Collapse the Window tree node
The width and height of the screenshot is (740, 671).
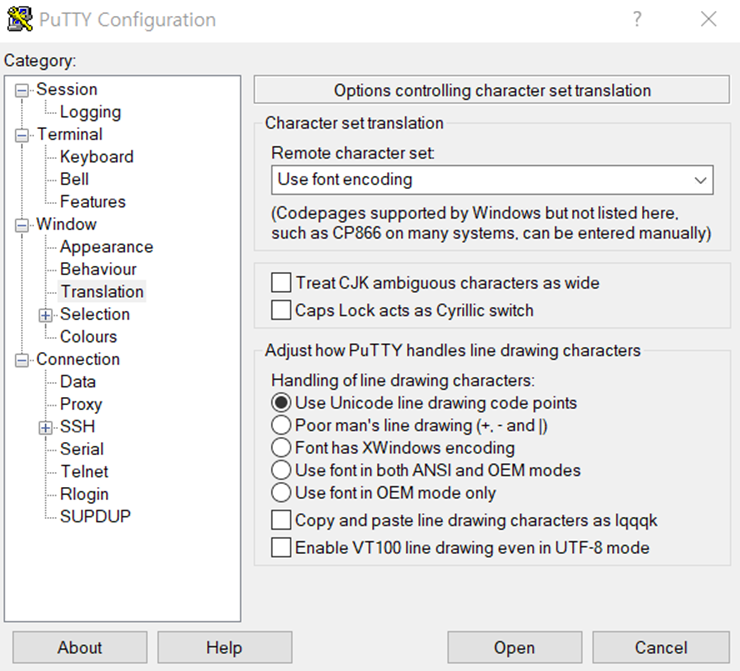[22, 225]
